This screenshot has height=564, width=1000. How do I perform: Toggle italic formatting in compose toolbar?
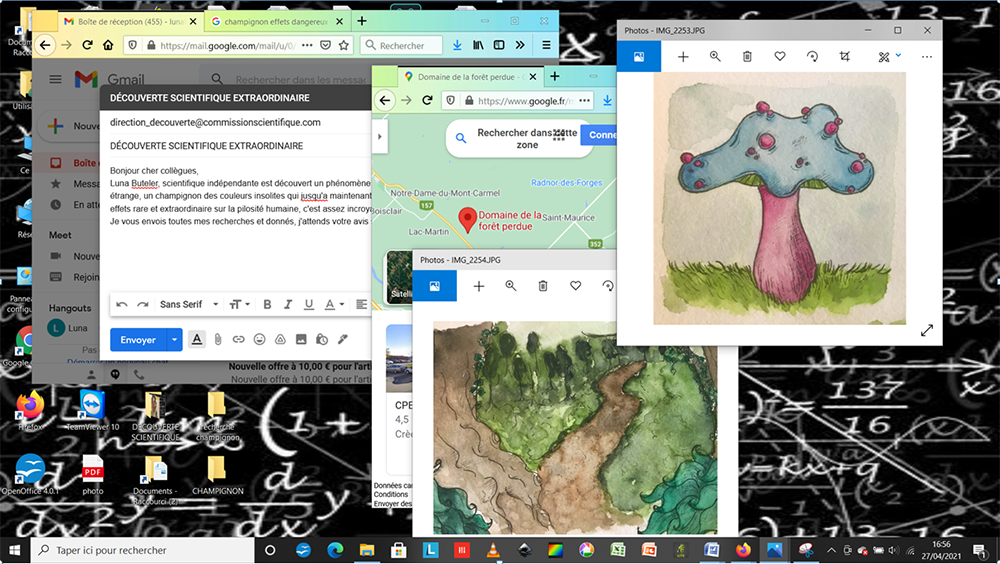pos(288,304)
